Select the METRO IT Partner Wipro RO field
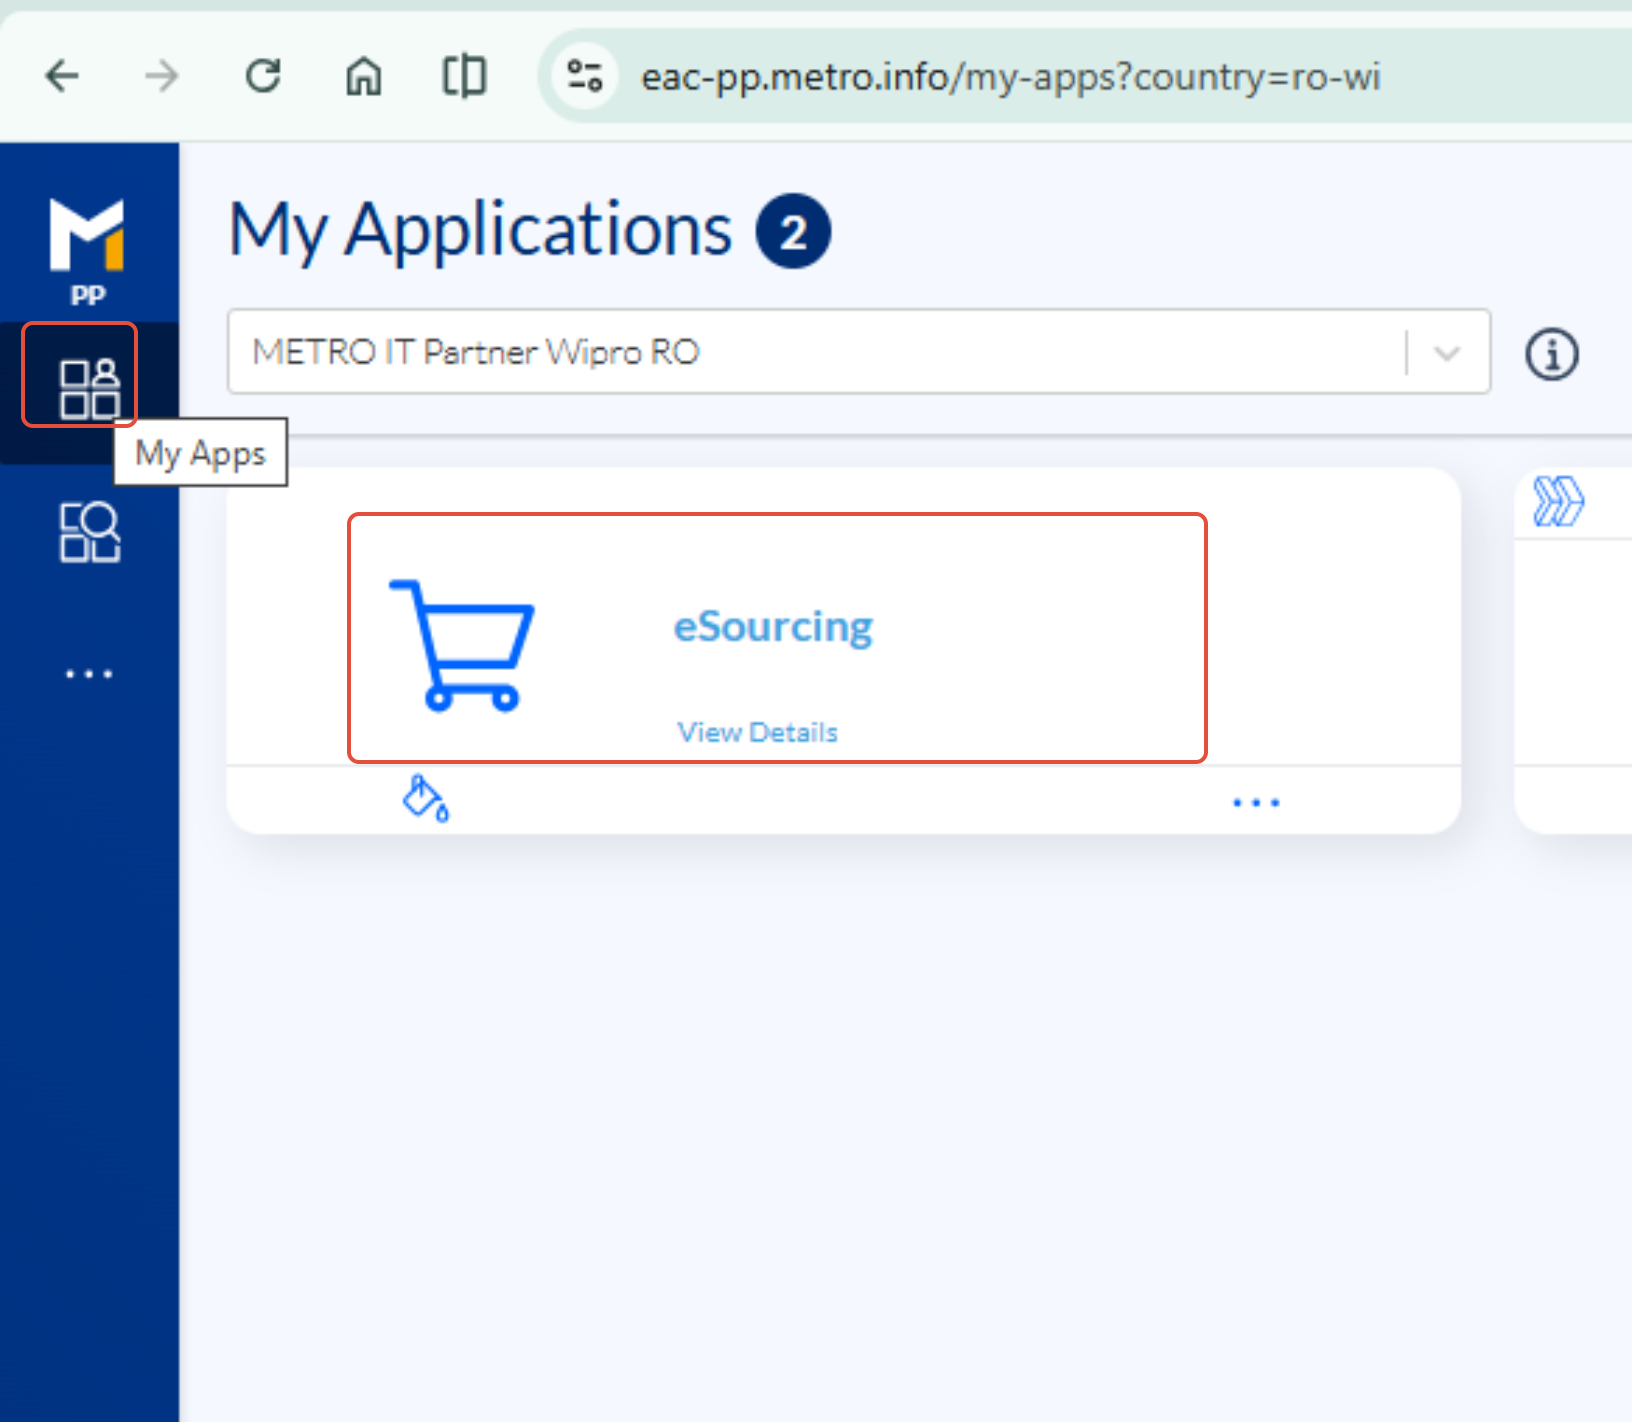This screenshot has height=1422, width=1632. pos(859,352)
